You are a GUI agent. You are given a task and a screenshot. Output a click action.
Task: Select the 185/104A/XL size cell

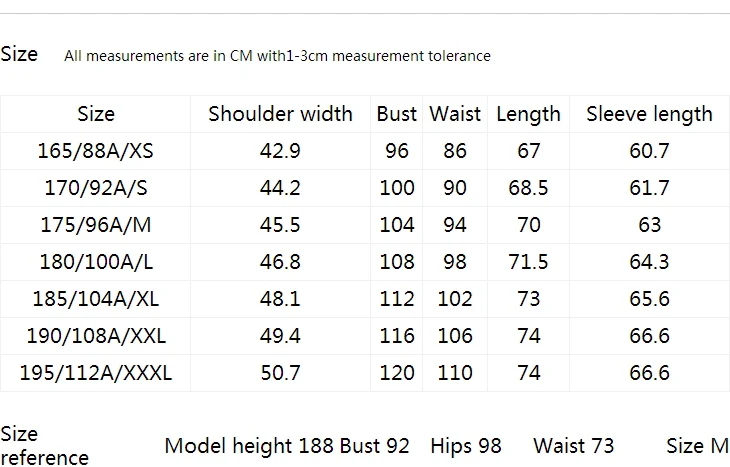[x=95, y=298]
